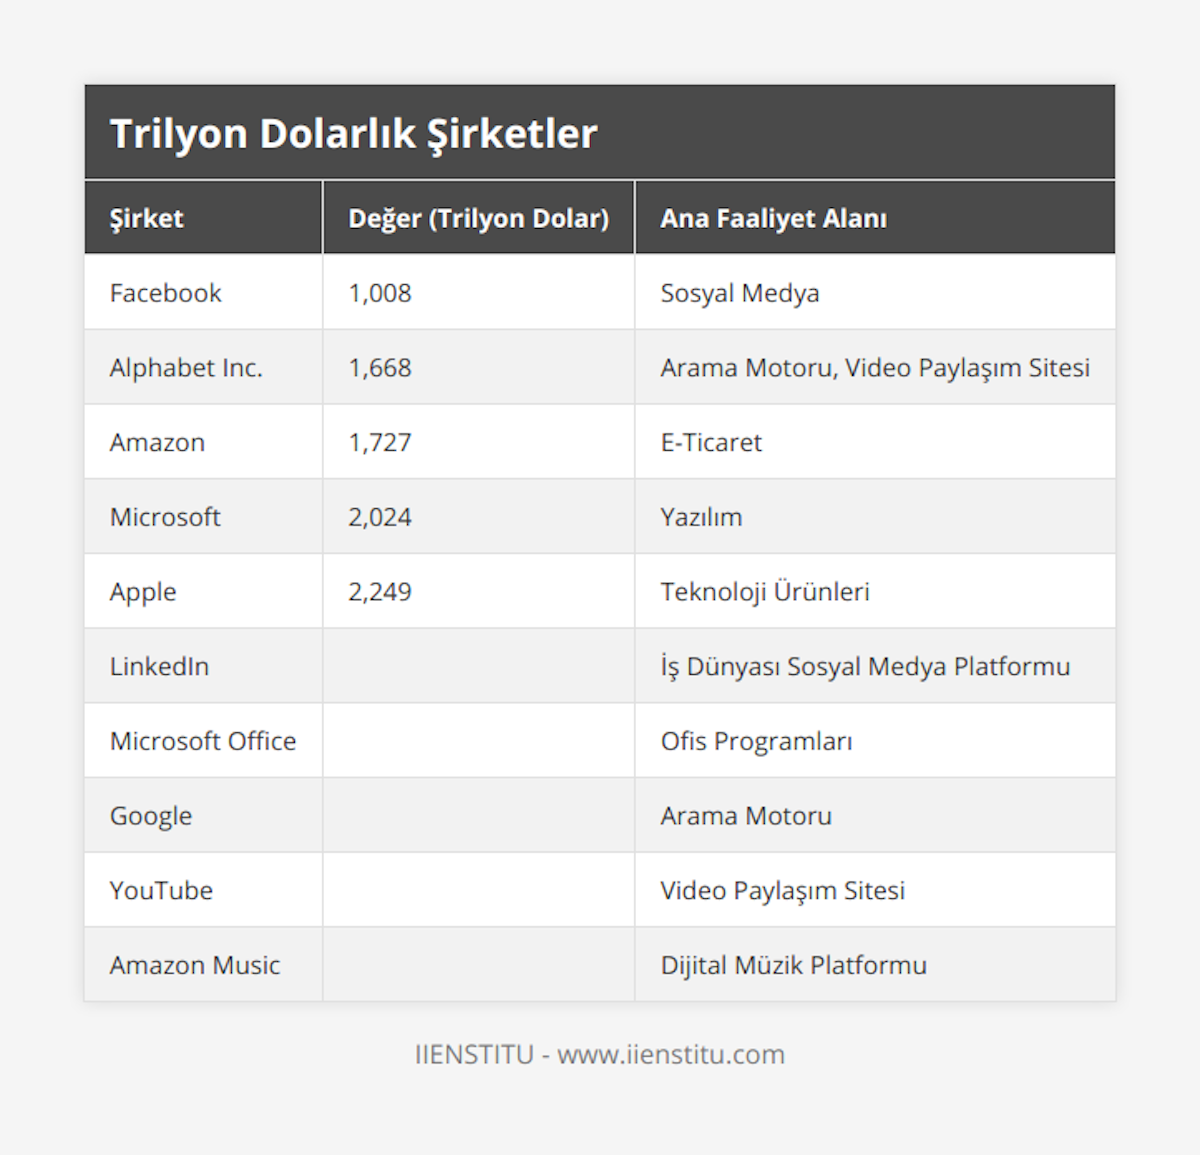Select the Microsoft value 2,024

[380, 517]
